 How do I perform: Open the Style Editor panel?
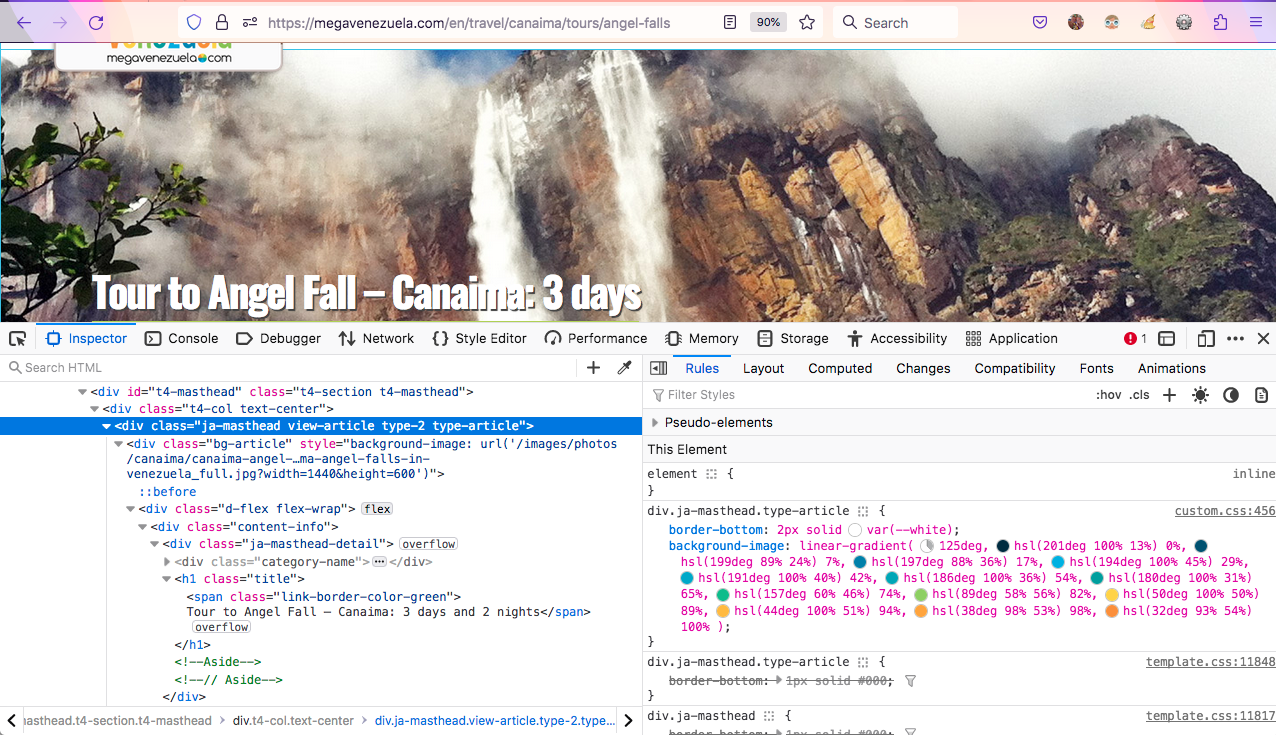[x=479, y=339]
